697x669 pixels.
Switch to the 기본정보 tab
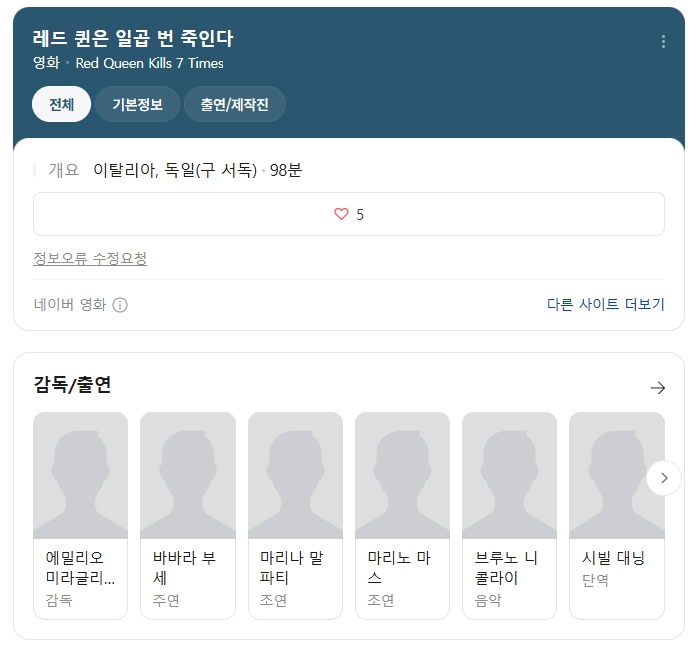pyautogui.click(x=137, y=105)
